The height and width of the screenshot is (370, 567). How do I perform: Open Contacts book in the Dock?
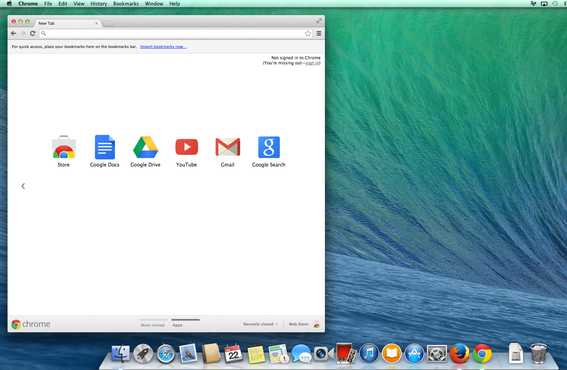pyautogui.click(x=211, y=353)
